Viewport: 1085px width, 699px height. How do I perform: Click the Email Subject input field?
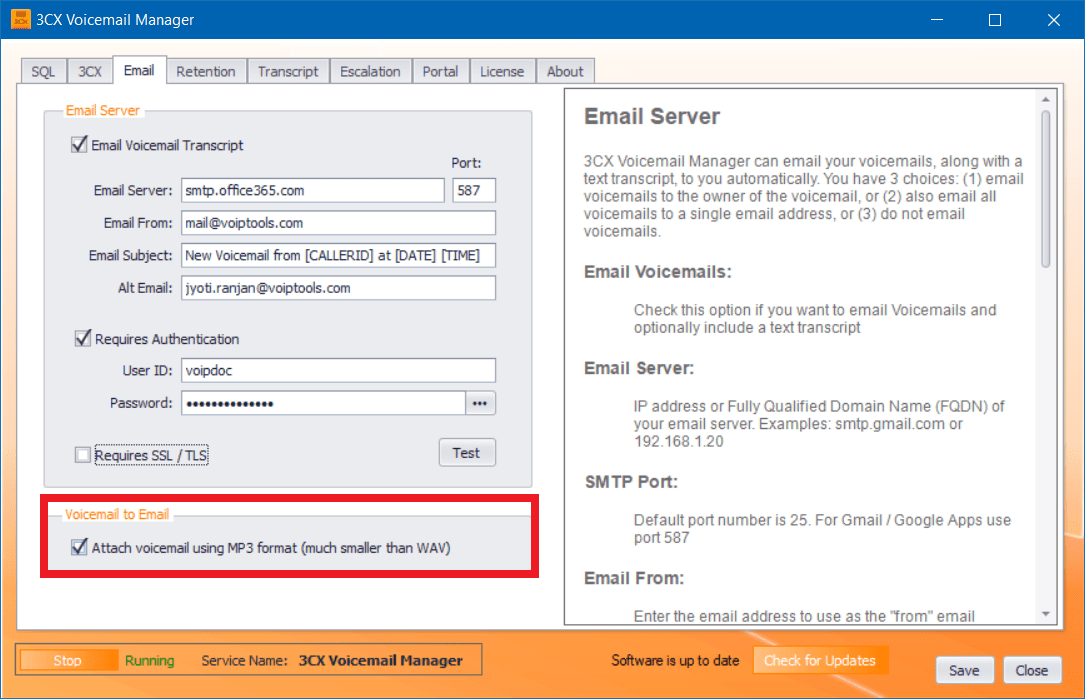pyautogui.click(x=338, y=255)
